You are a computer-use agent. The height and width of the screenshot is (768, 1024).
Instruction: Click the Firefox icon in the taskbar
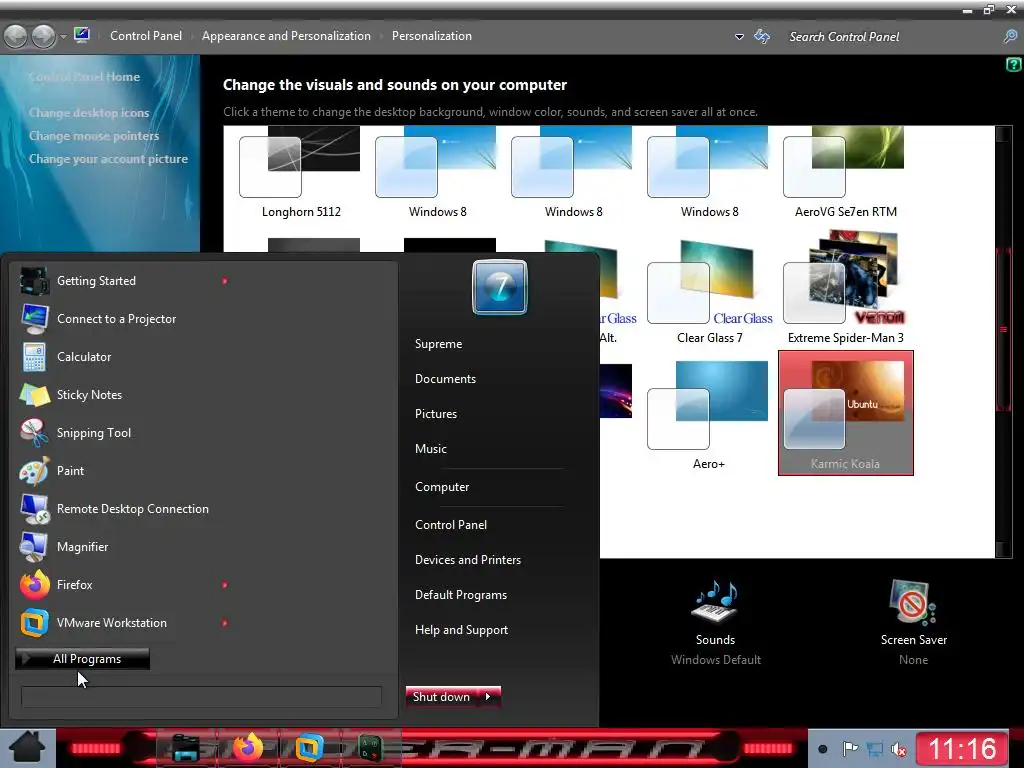tap(248, 748)
